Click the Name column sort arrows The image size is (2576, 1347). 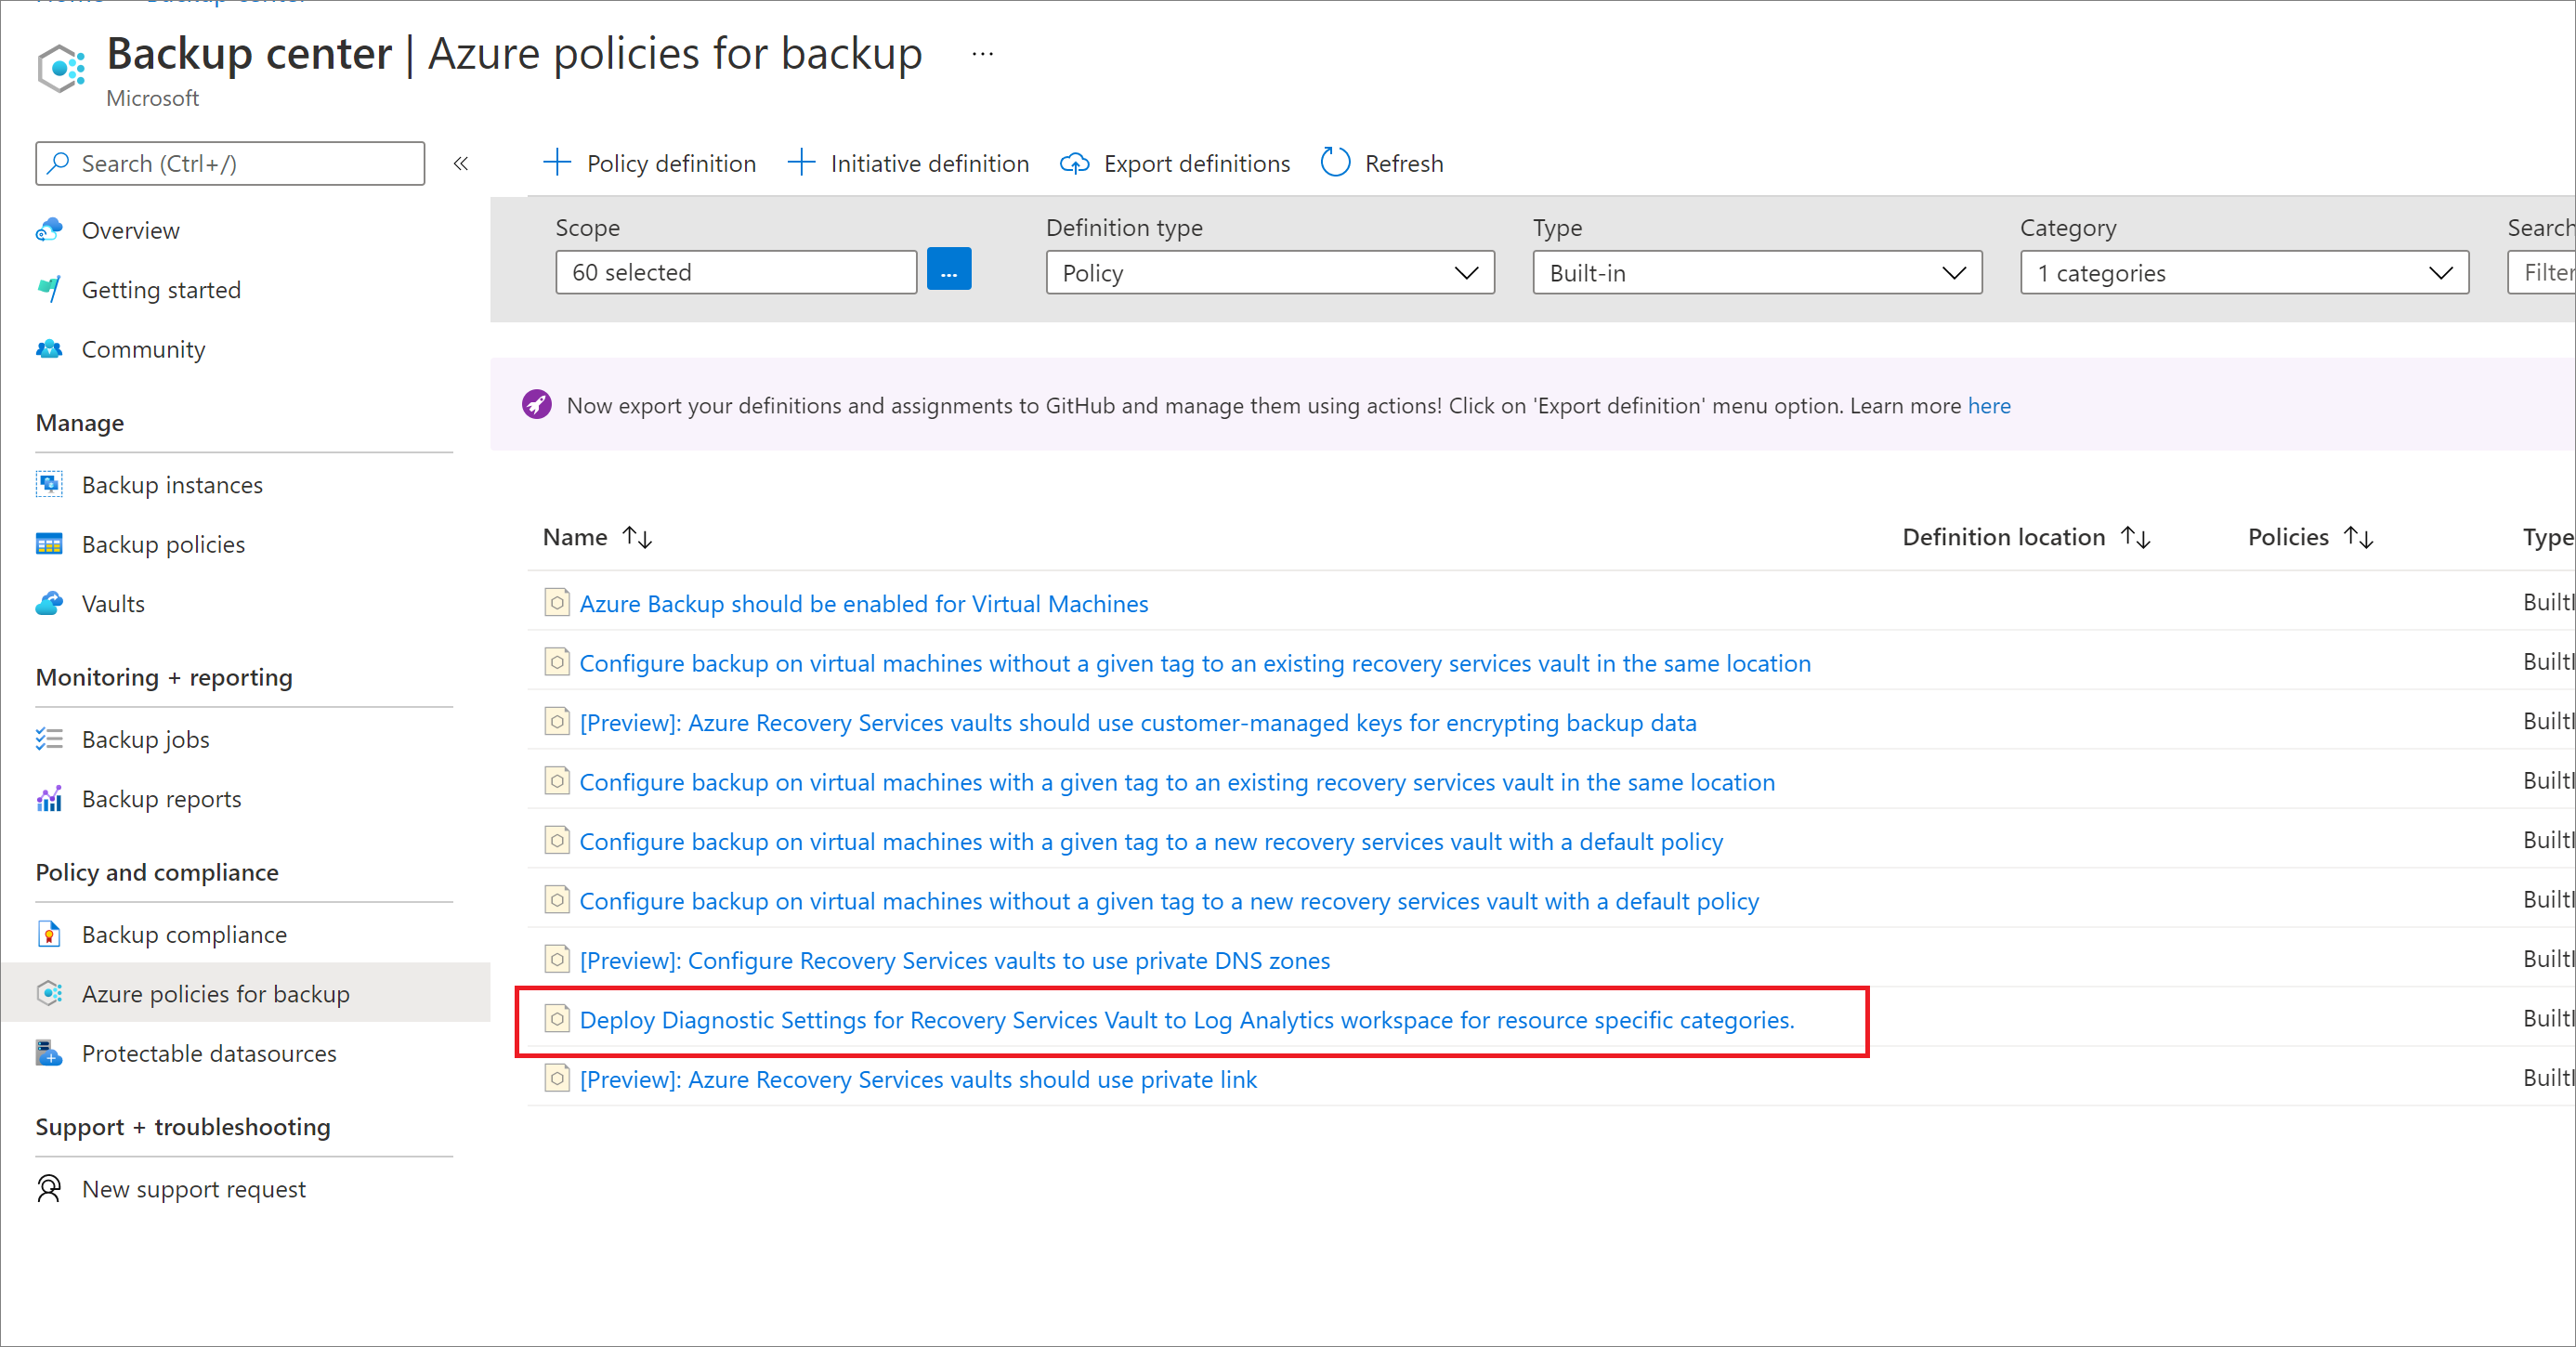click(637, 538)
